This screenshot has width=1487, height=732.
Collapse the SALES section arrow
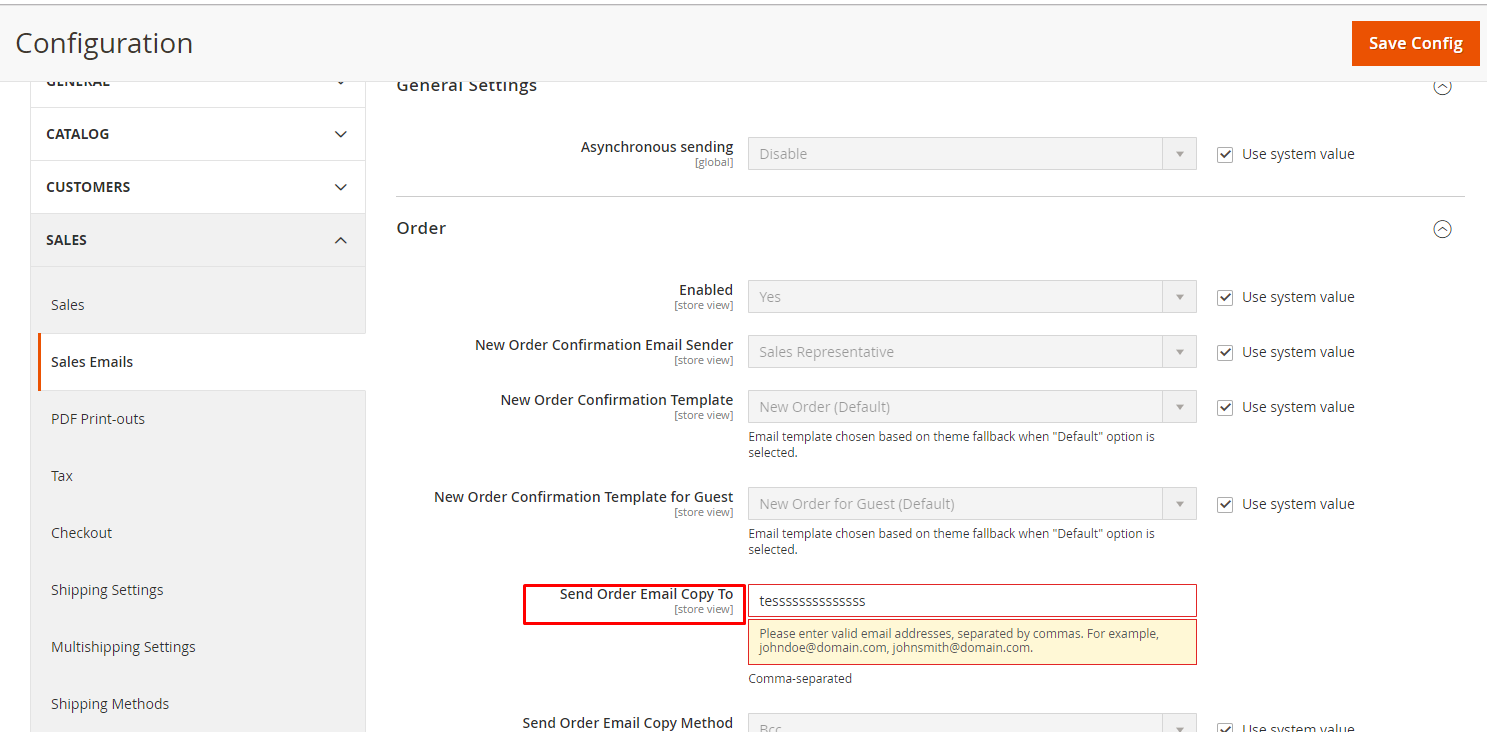[340, 240]
